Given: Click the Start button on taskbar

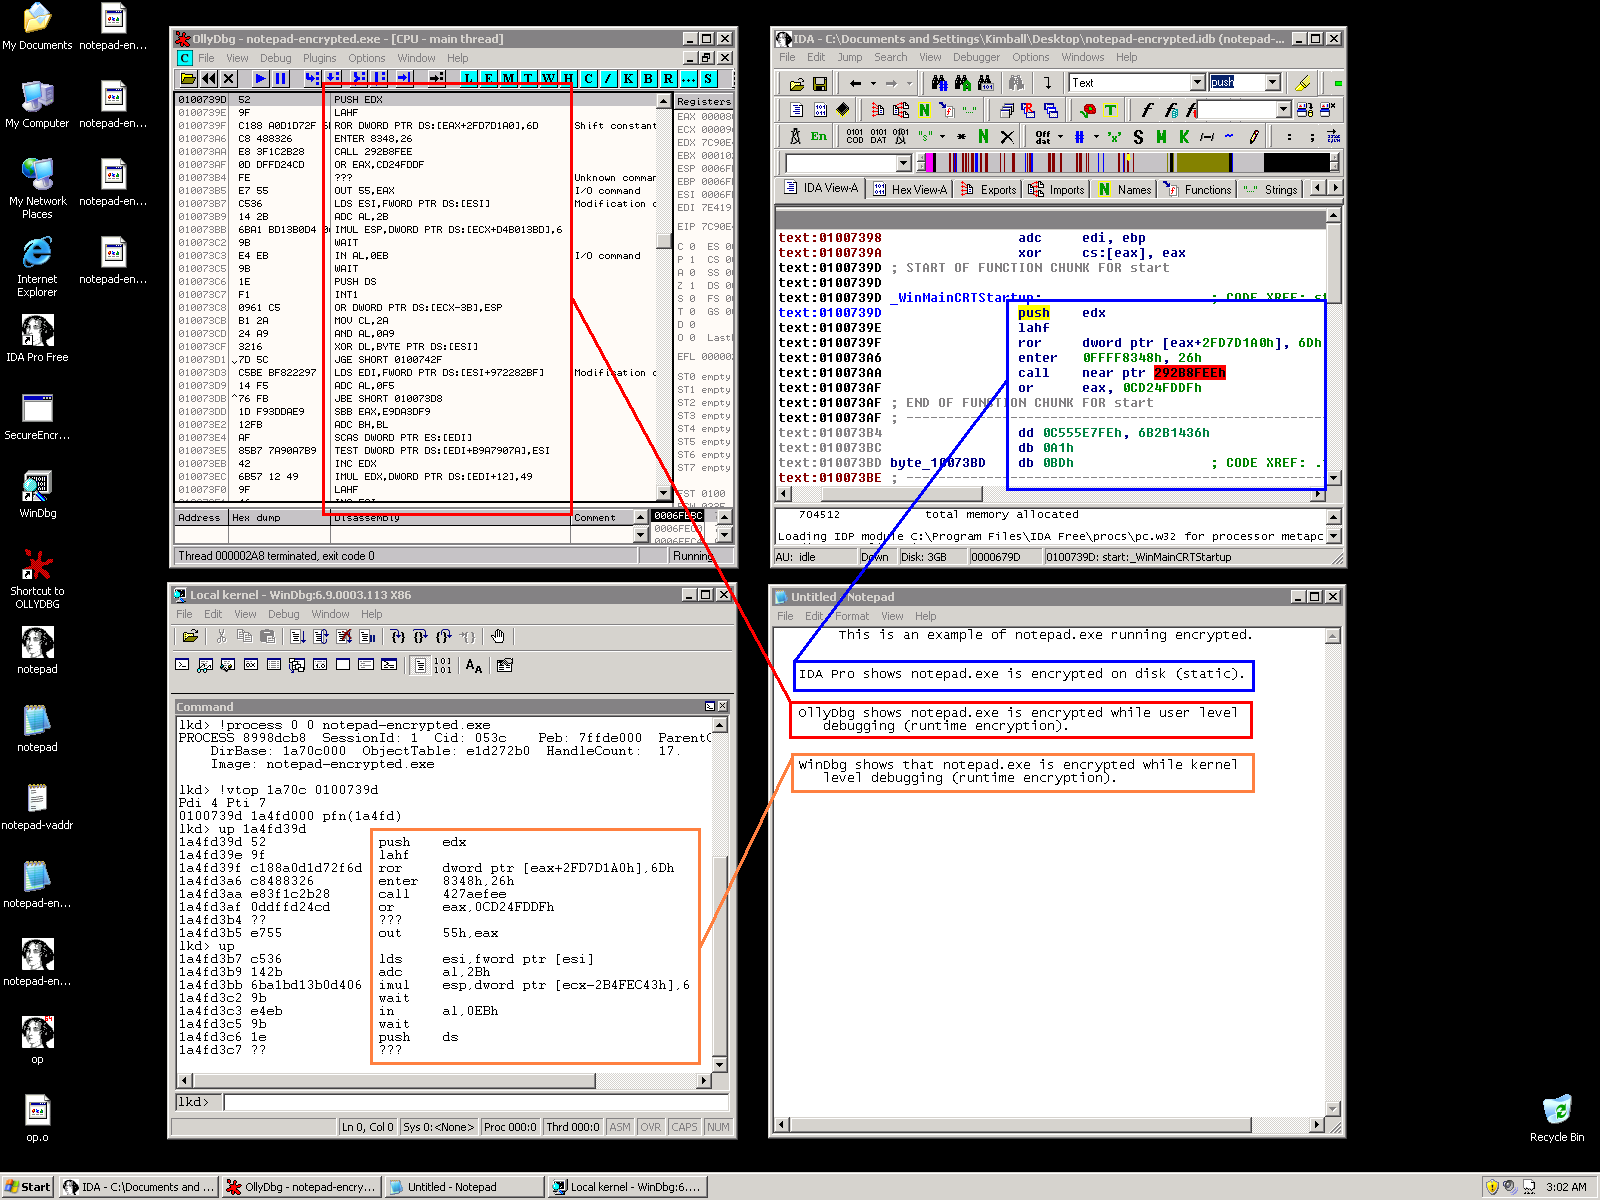Looking at the screenshot, I should pyautogui.click(x=27, y=1187).
